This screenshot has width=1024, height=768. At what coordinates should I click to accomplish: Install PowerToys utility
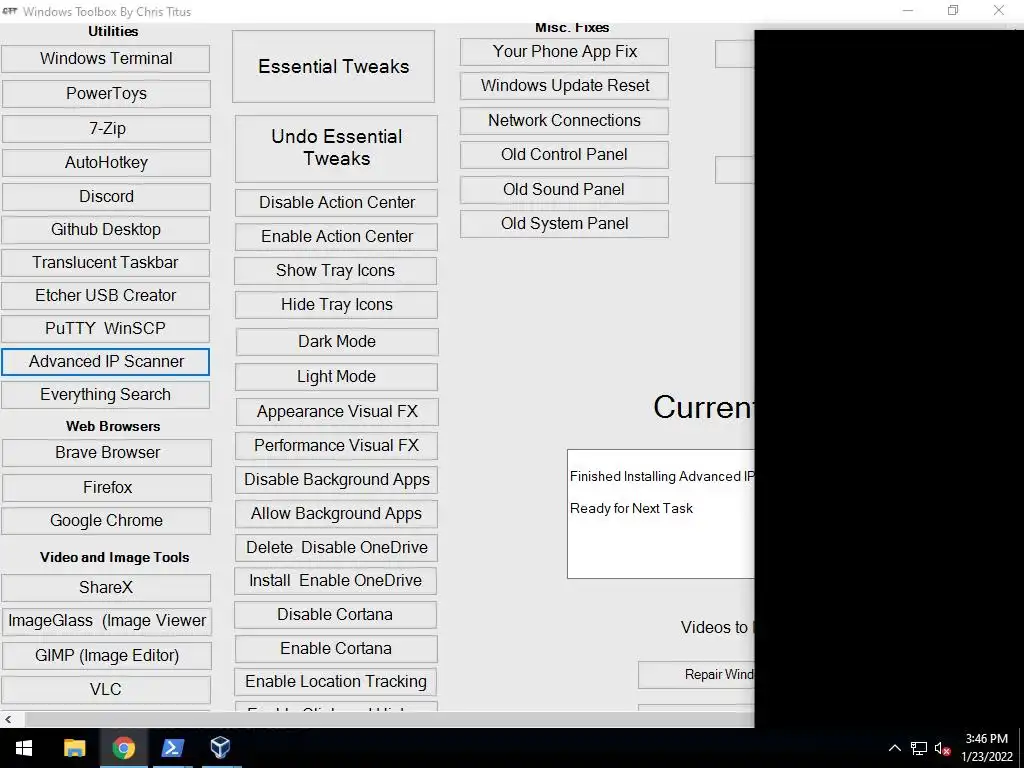click(x=106, y=94)
